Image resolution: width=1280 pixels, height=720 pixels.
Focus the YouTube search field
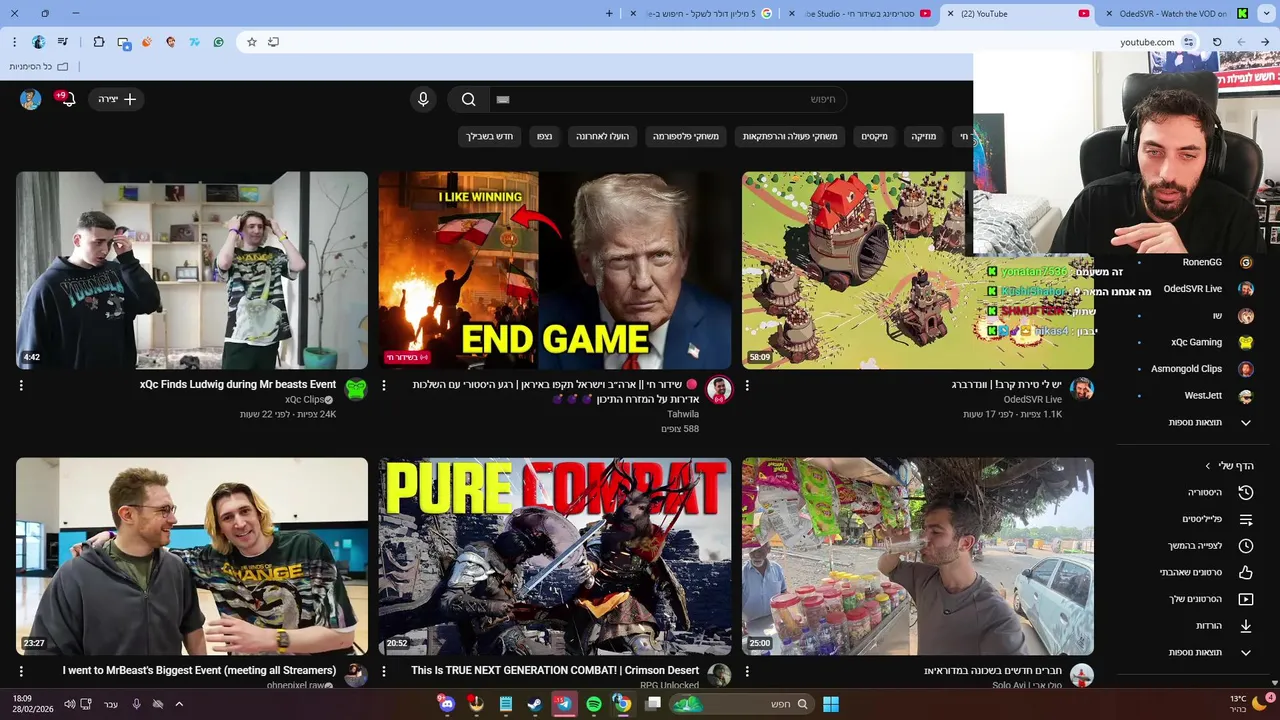coord(667,99)
